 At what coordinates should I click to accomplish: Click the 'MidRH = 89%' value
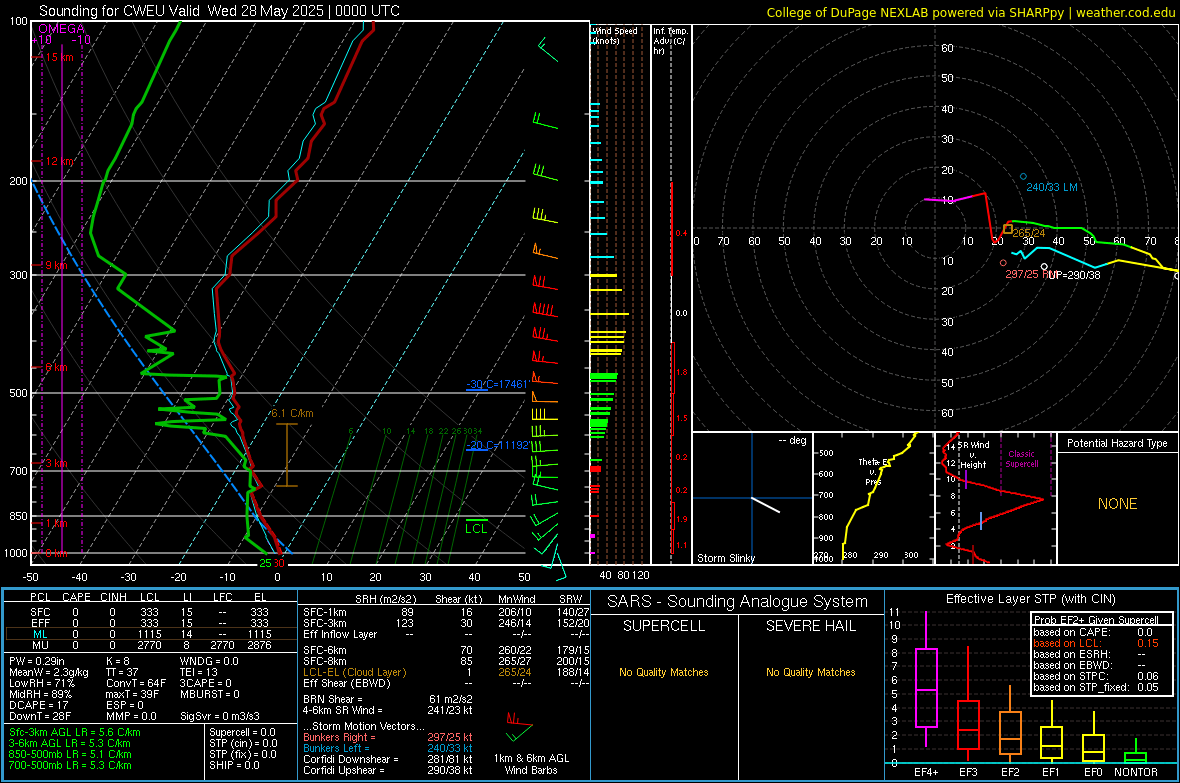pyautogui.click(x=41, y=694)
